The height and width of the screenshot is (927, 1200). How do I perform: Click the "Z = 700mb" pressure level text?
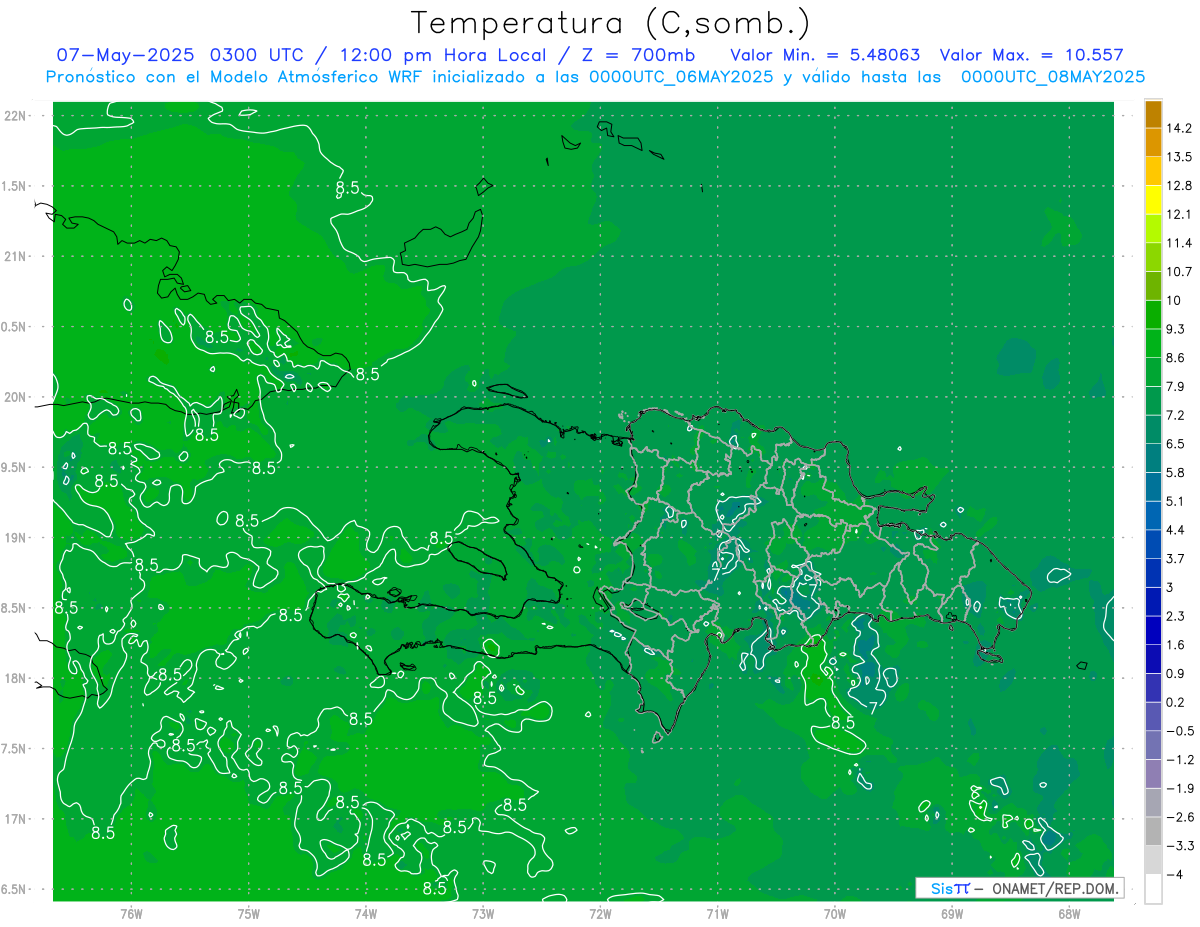click(637, 55)
